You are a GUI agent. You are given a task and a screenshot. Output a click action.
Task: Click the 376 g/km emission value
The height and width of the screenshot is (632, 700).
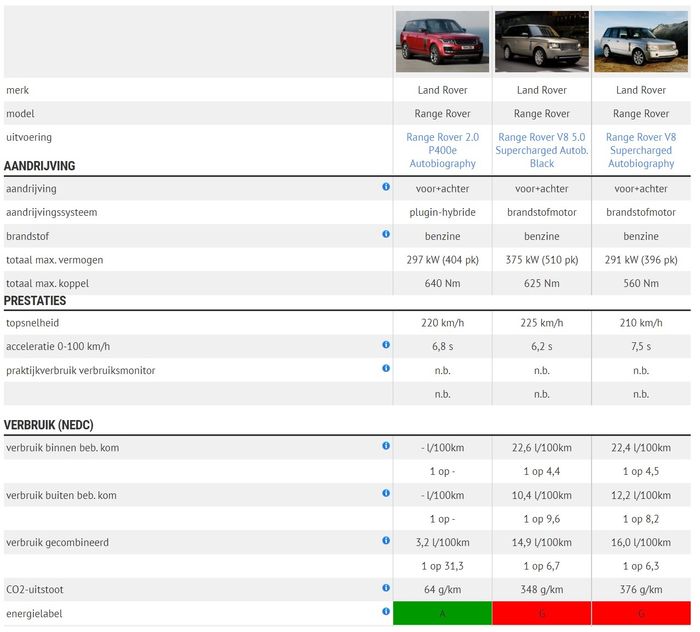[x=641, y=590]
